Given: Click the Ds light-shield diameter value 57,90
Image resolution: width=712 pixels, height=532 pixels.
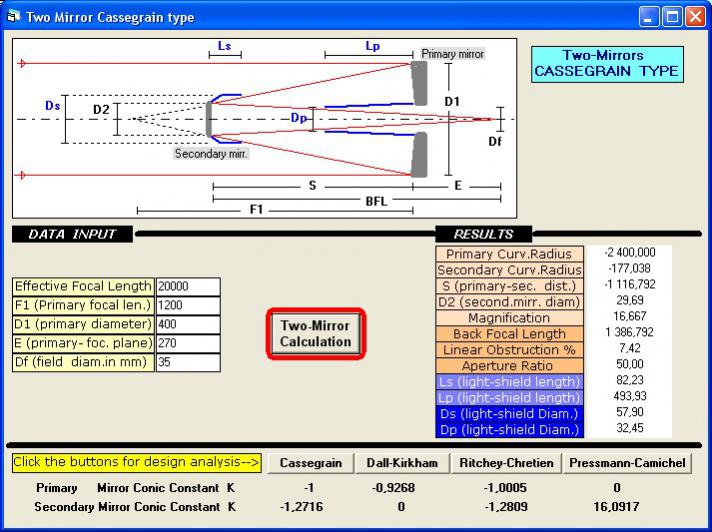Looking at the screenshot, I should 630,412.
